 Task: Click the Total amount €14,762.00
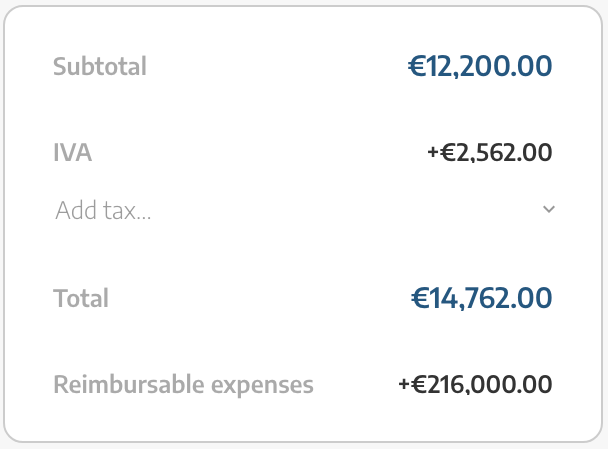(x=481, y=298)
